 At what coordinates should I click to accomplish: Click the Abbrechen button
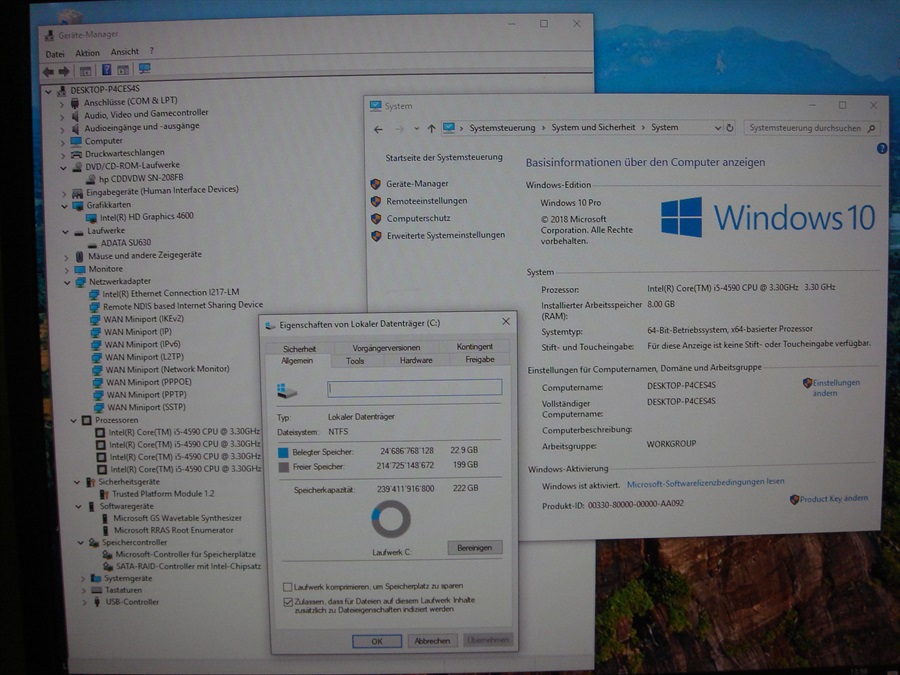(x=432, y=641)
